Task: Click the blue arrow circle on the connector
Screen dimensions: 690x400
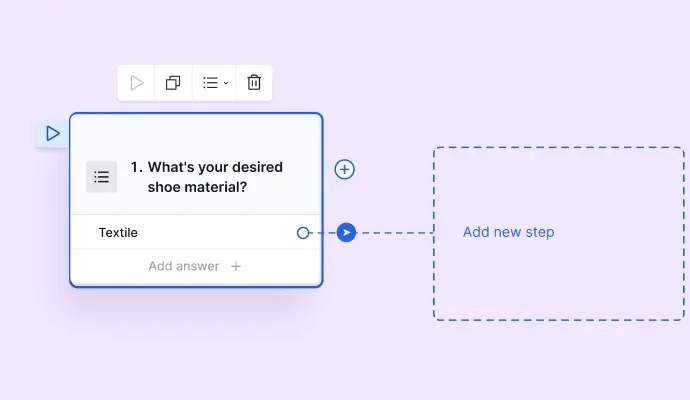Action: coord(346,233)
